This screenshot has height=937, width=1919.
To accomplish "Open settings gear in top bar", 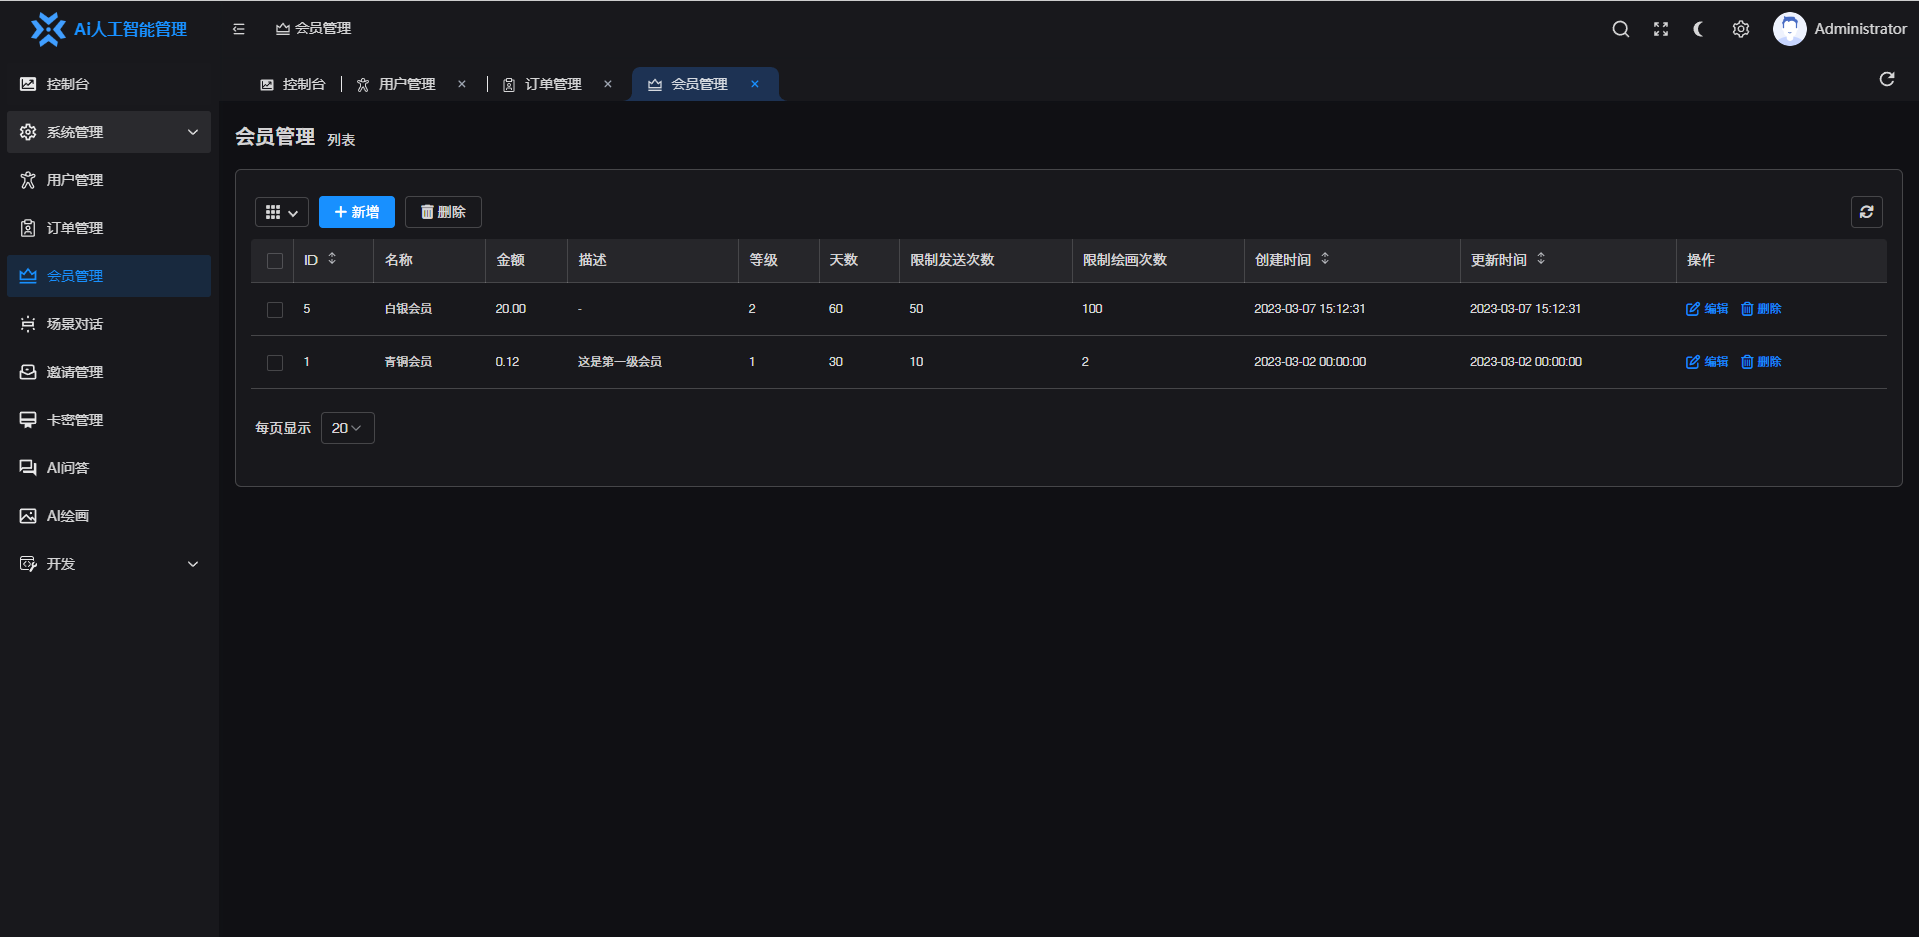I will [1740, 29].
